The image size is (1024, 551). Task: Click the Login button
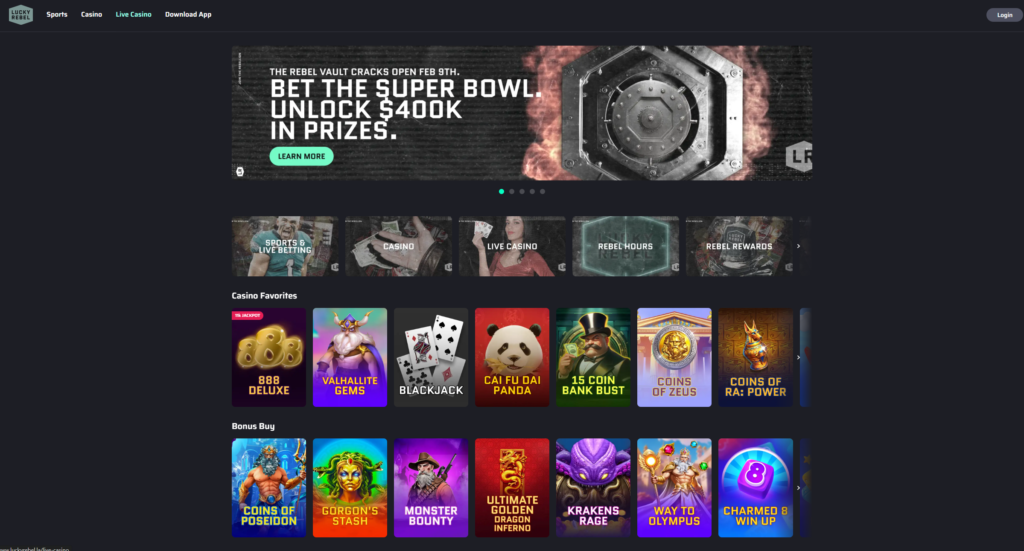tap(1004, 15)
